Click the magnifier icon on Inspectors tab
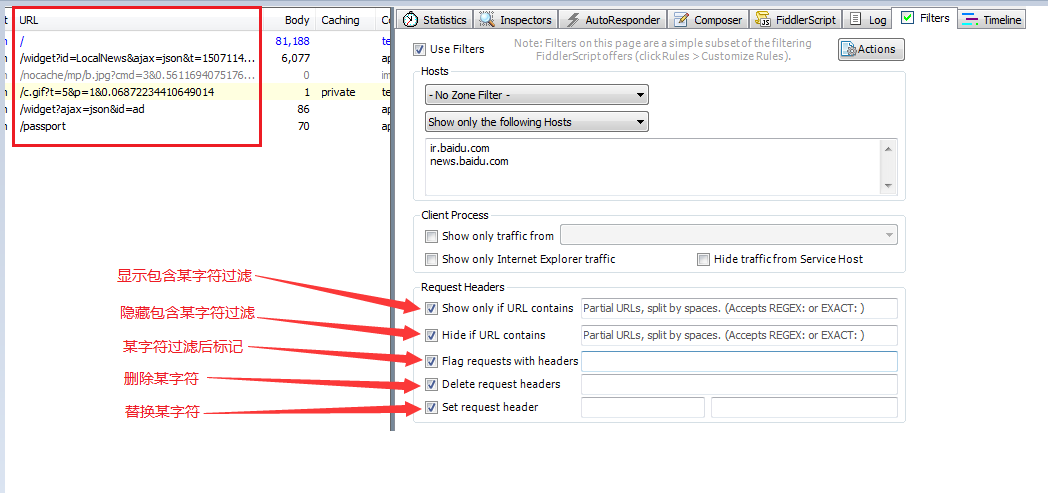This screenshot has height=493, width=1048. tap(487, 19)
